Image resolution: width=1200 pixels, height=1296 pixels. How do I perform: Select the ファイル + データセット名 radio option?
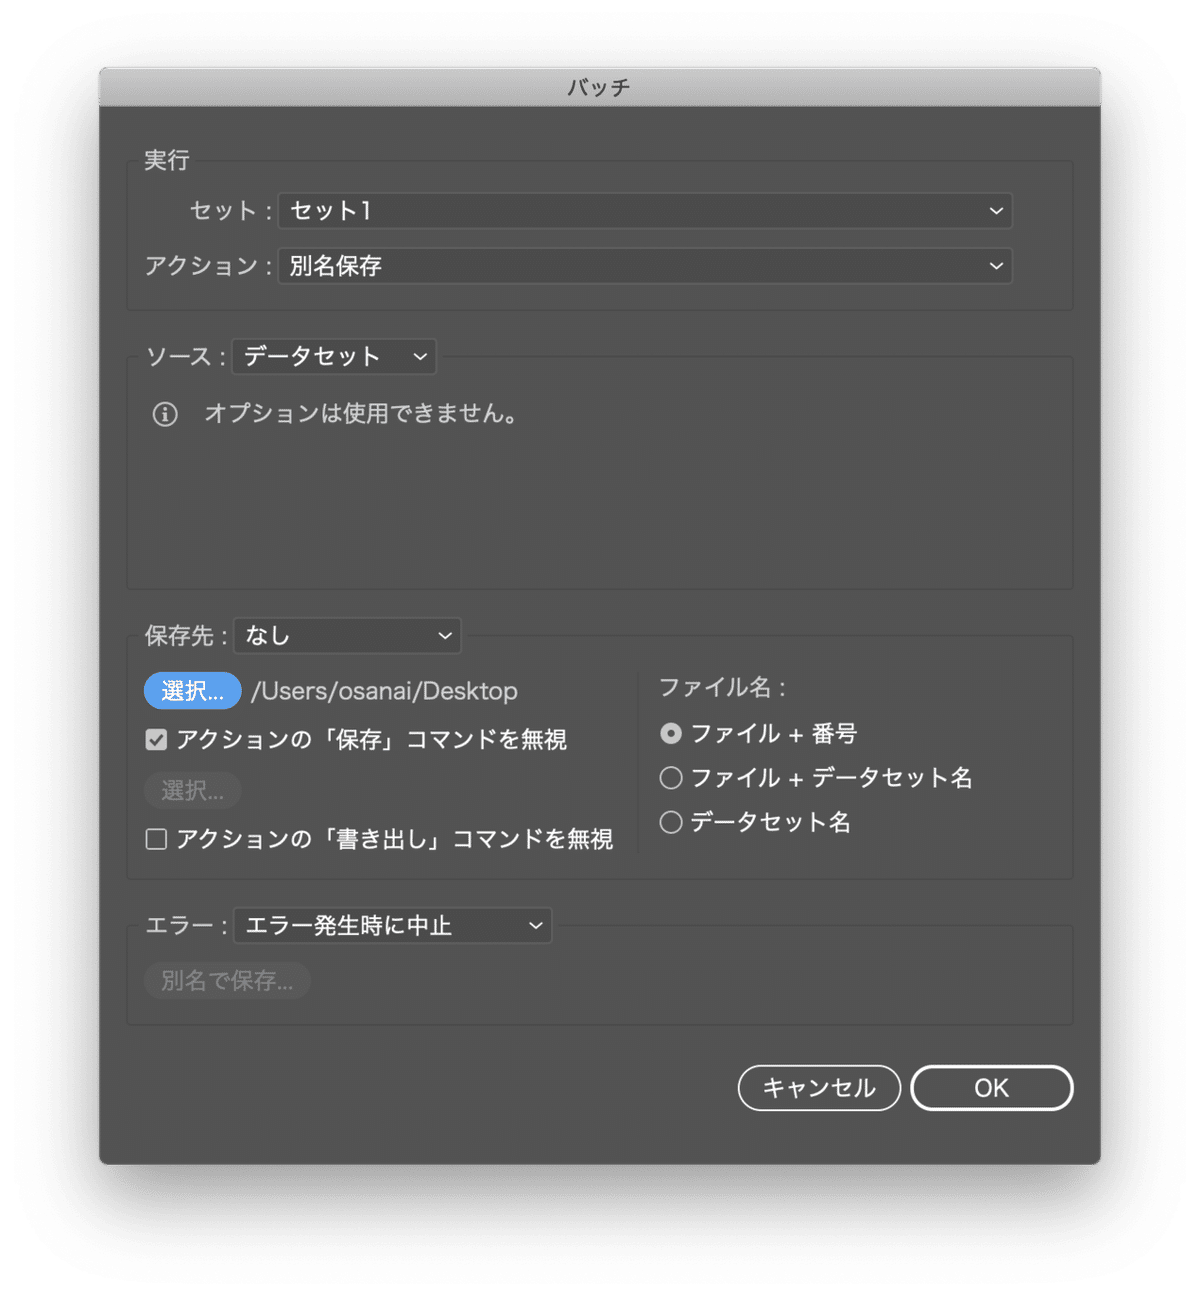670,777
